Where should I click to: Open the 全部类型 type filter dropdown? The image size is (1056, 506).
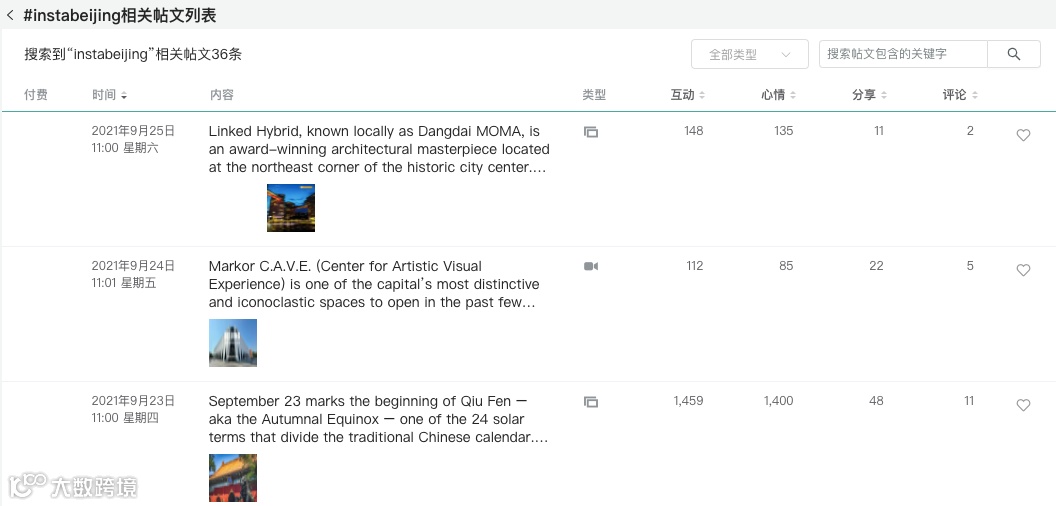click(x=749, y=54)
